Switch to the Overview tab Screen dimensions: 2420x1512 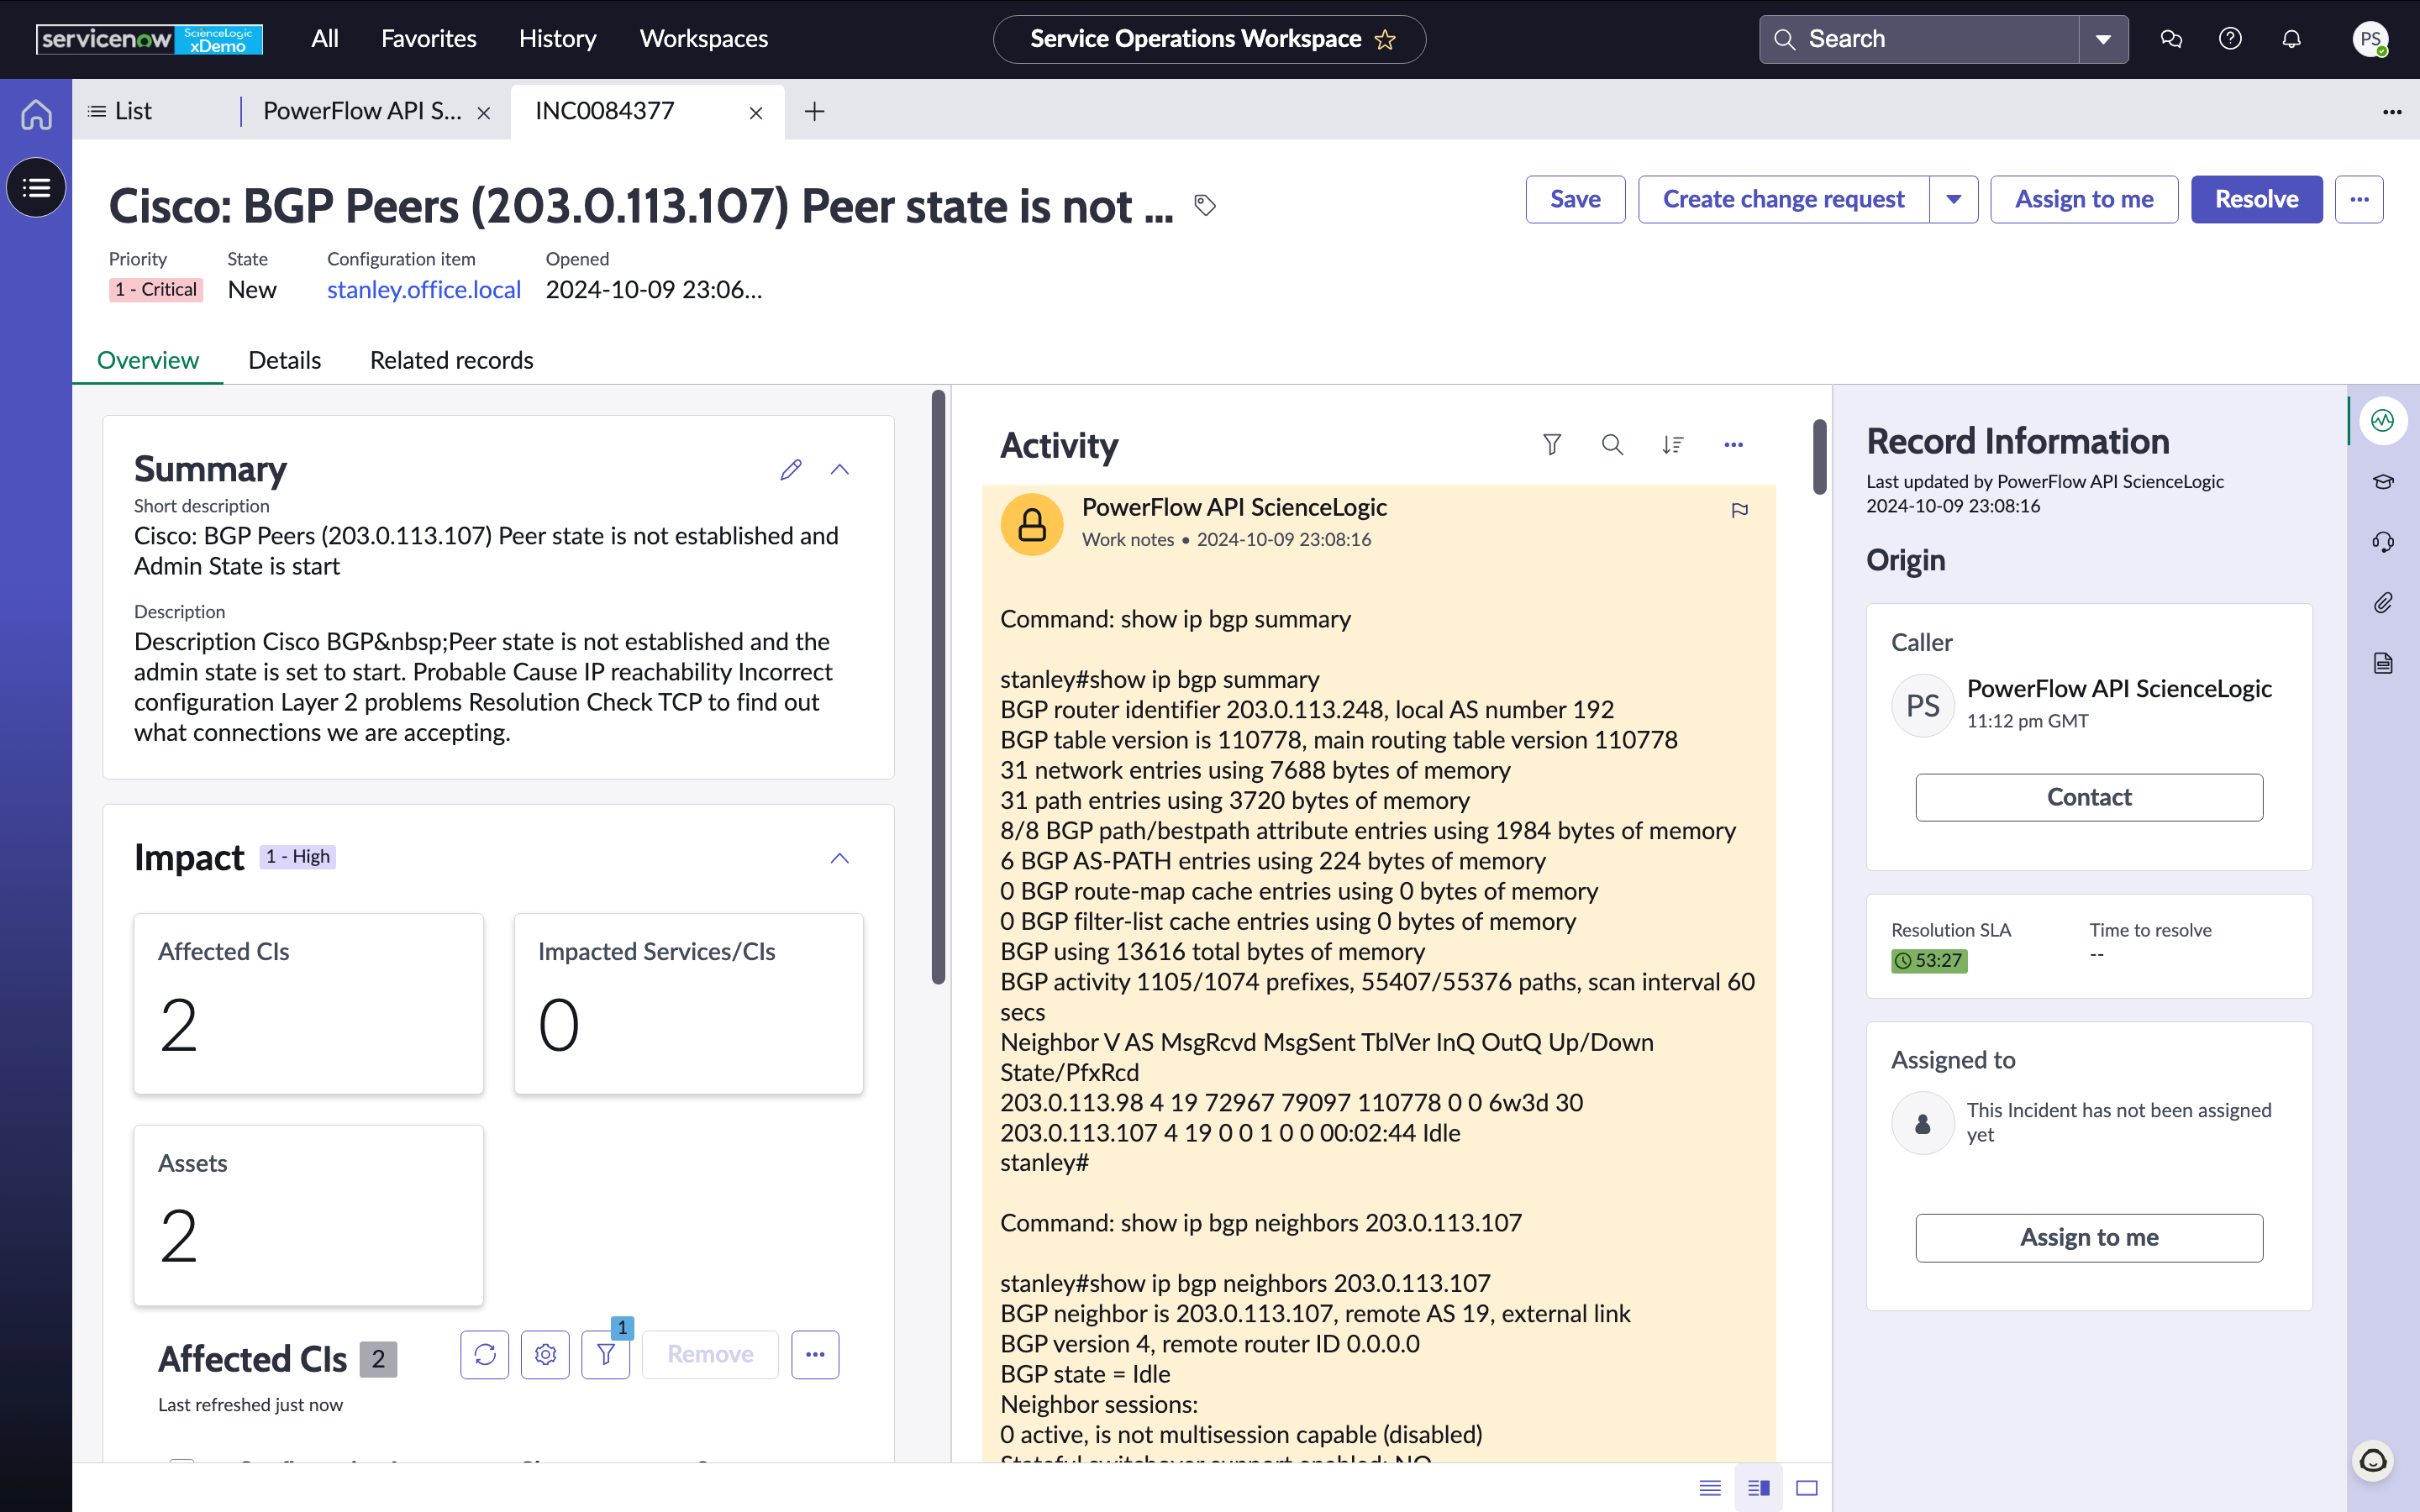click(x=148, y=360)
